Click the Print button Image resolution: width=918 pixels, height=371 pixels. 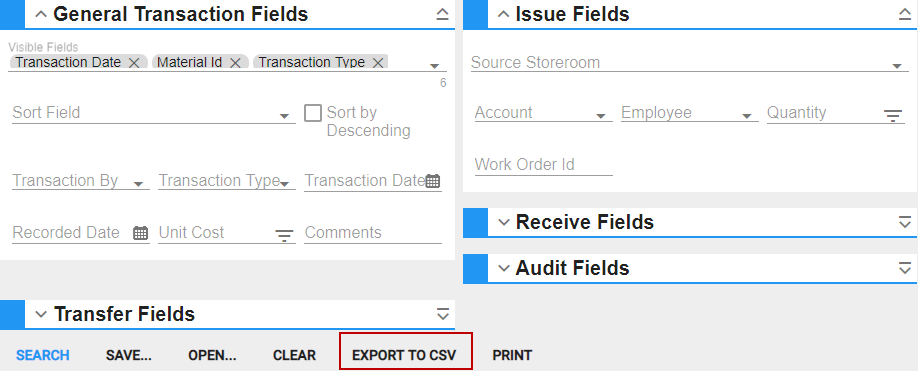point(512,355)
